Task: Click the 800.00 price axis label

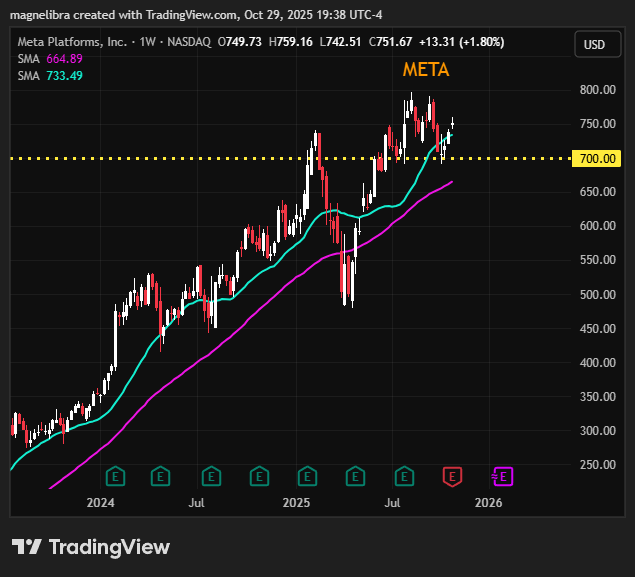Action: (x=597, y=89)
